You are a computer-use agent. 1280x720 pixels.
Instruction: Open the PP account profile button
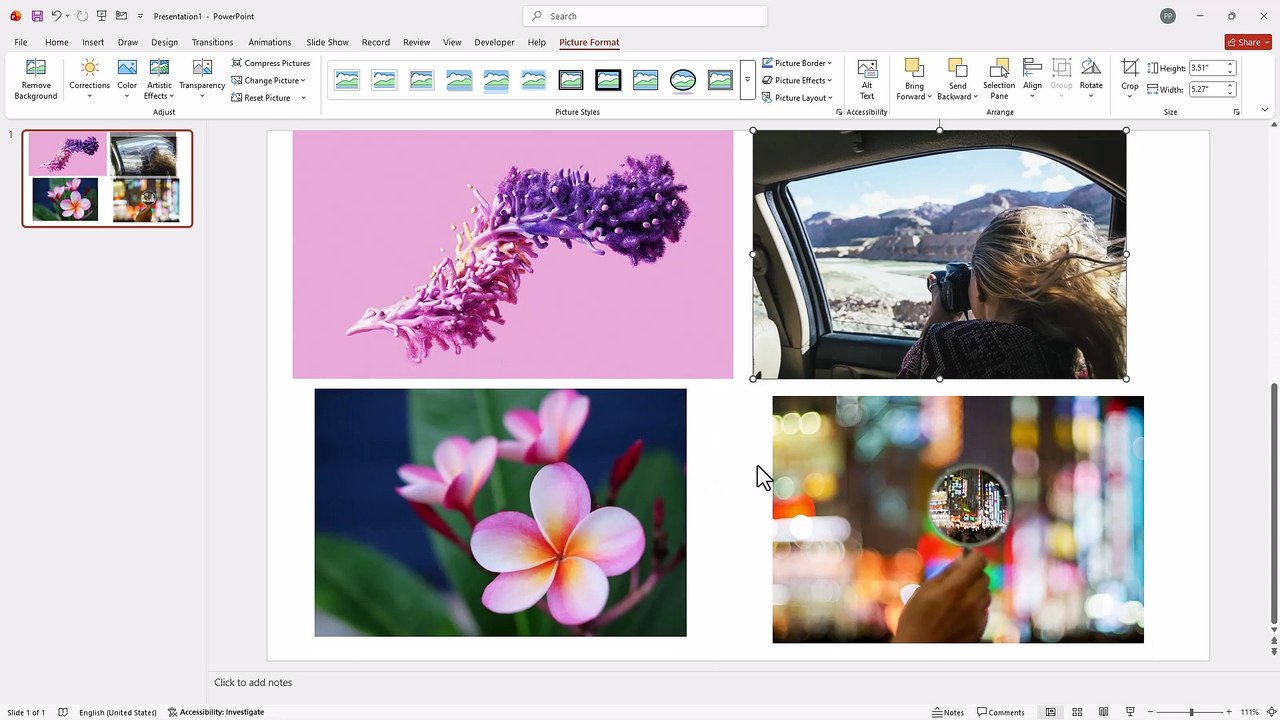click(x=1168, y=16)
